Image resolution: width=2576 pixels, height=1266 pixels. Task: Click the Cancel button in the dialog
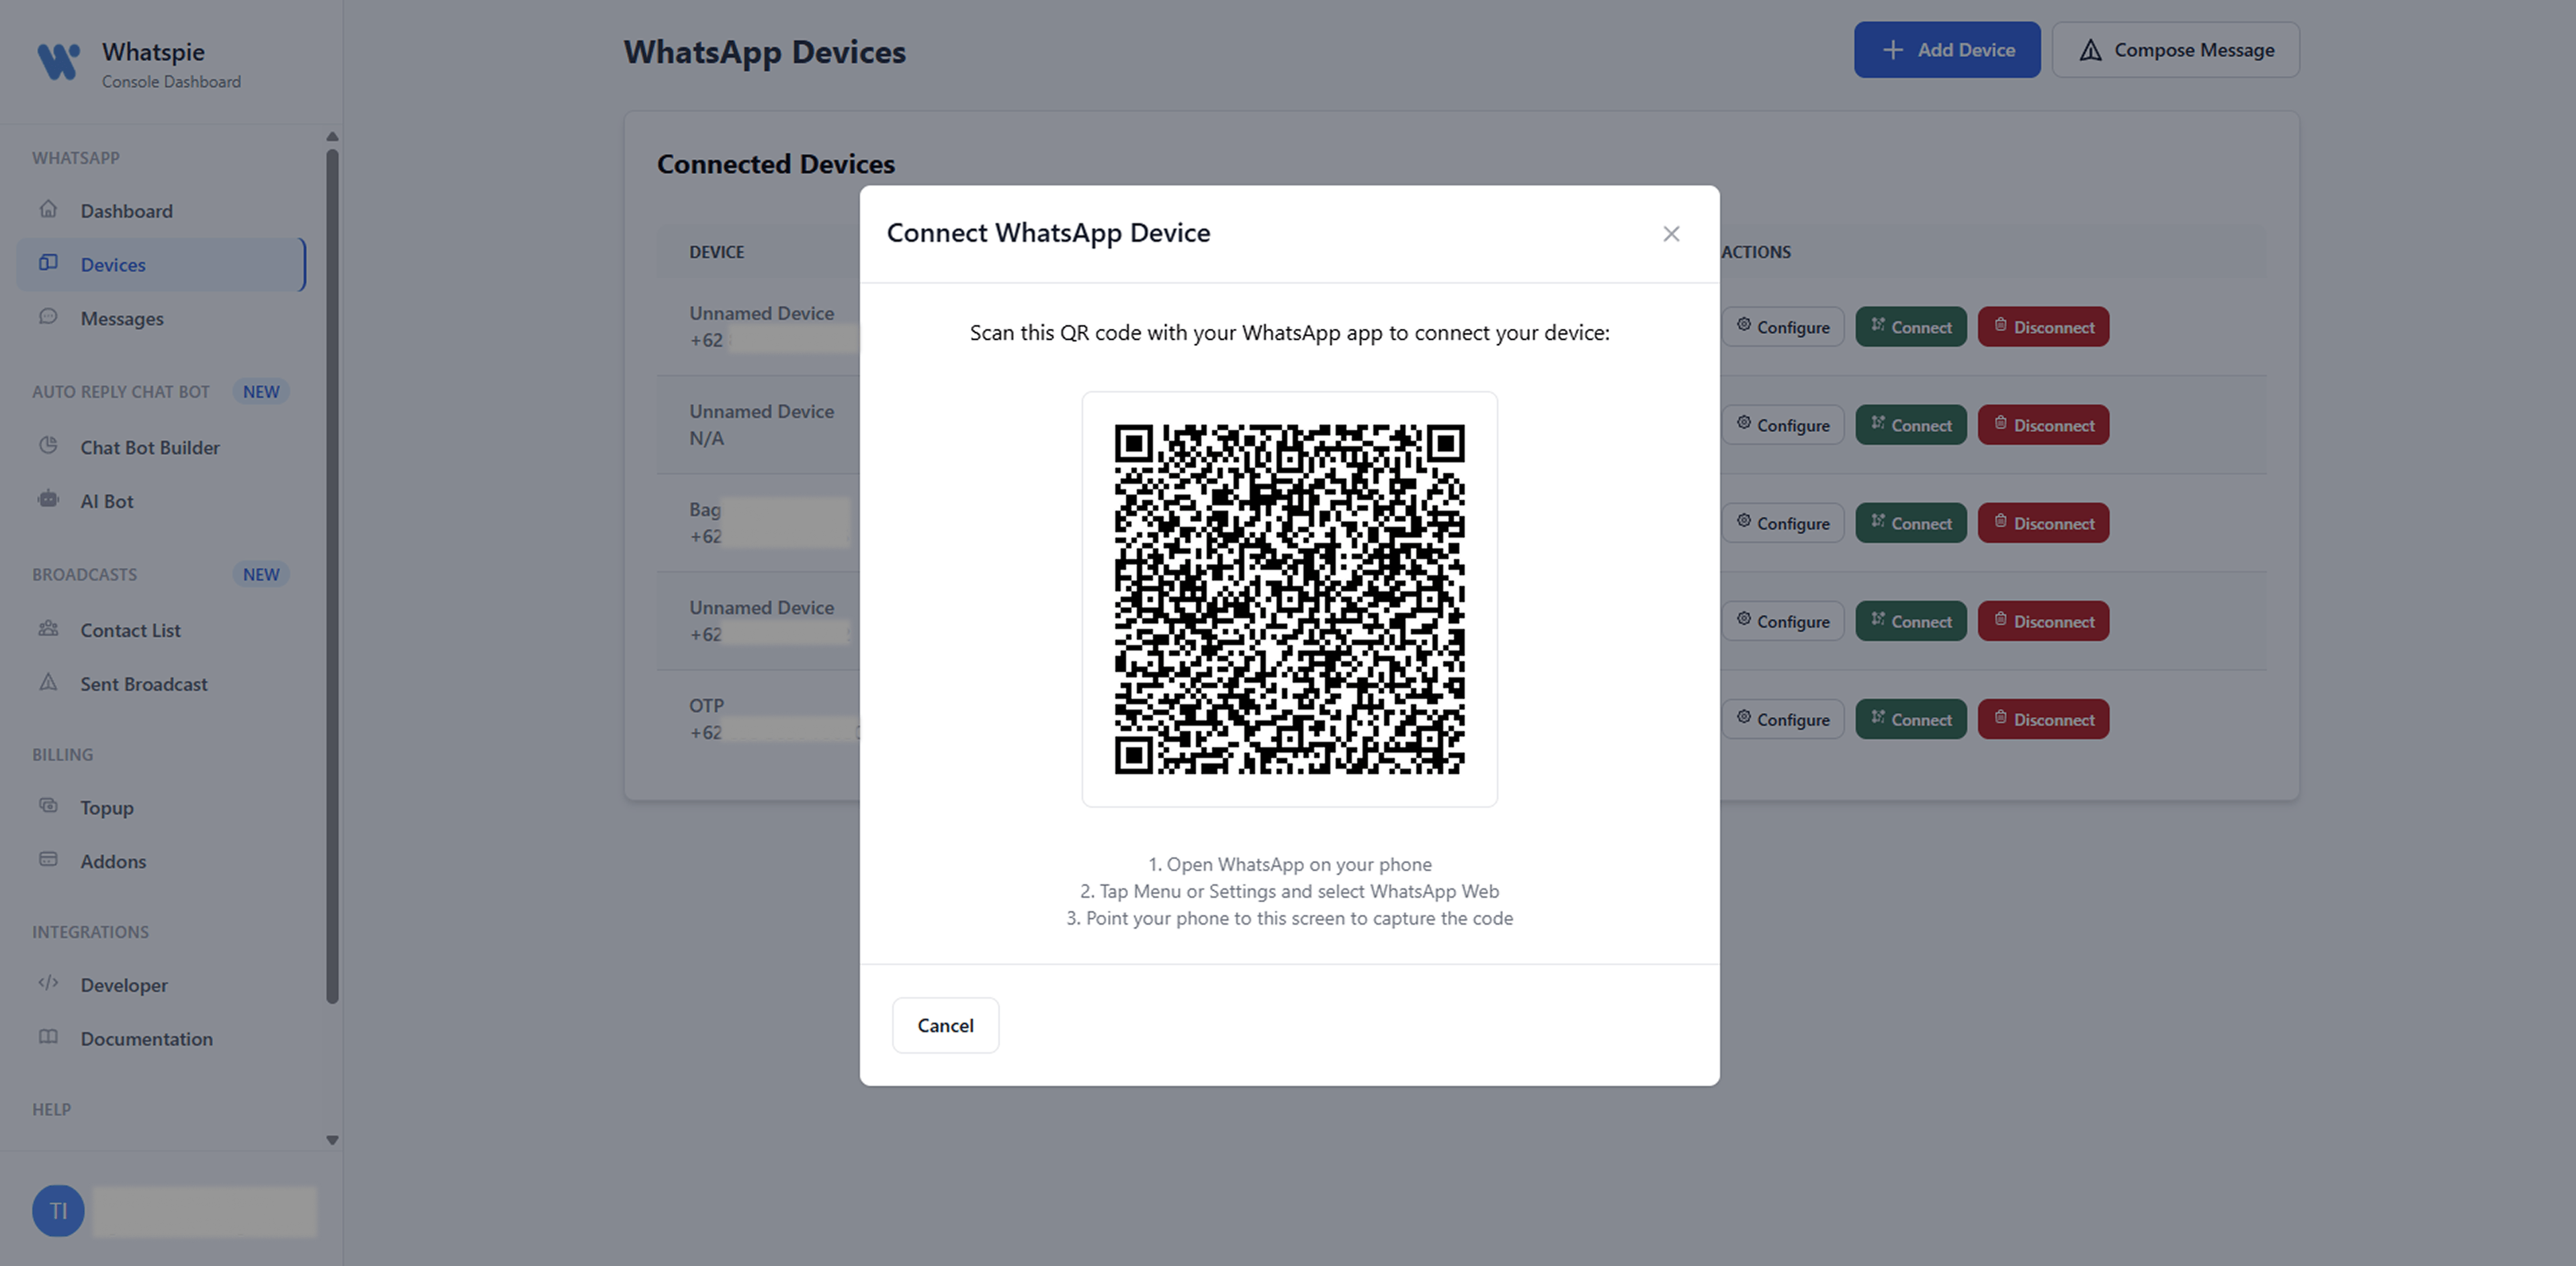[x=945, y=1025]
